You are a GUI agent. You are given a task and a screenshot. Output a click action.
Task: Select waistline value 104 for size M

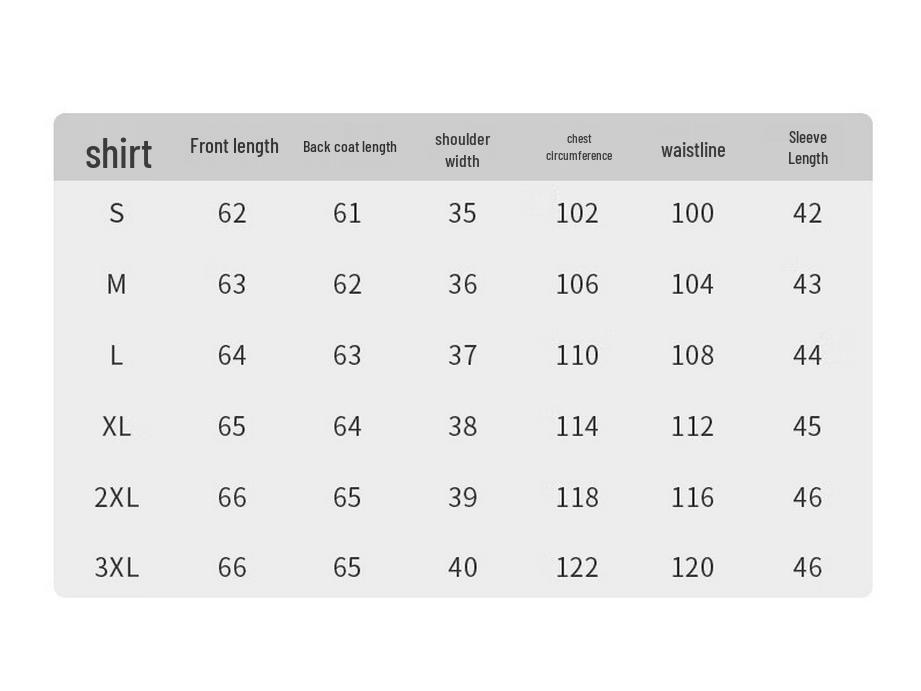pos(693,284)
